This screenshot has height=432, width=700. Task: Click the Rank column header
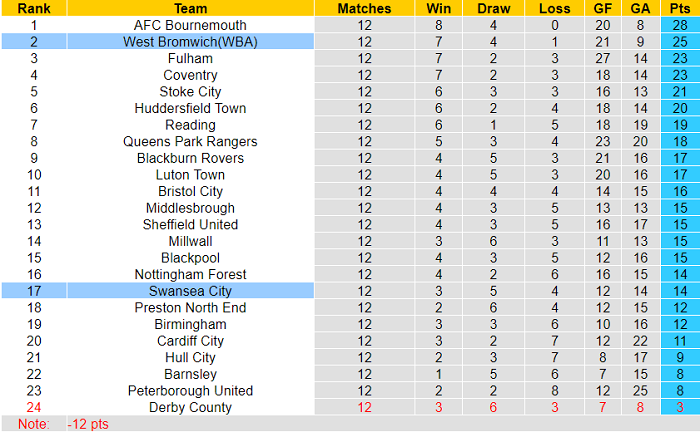tap(35, 8)
